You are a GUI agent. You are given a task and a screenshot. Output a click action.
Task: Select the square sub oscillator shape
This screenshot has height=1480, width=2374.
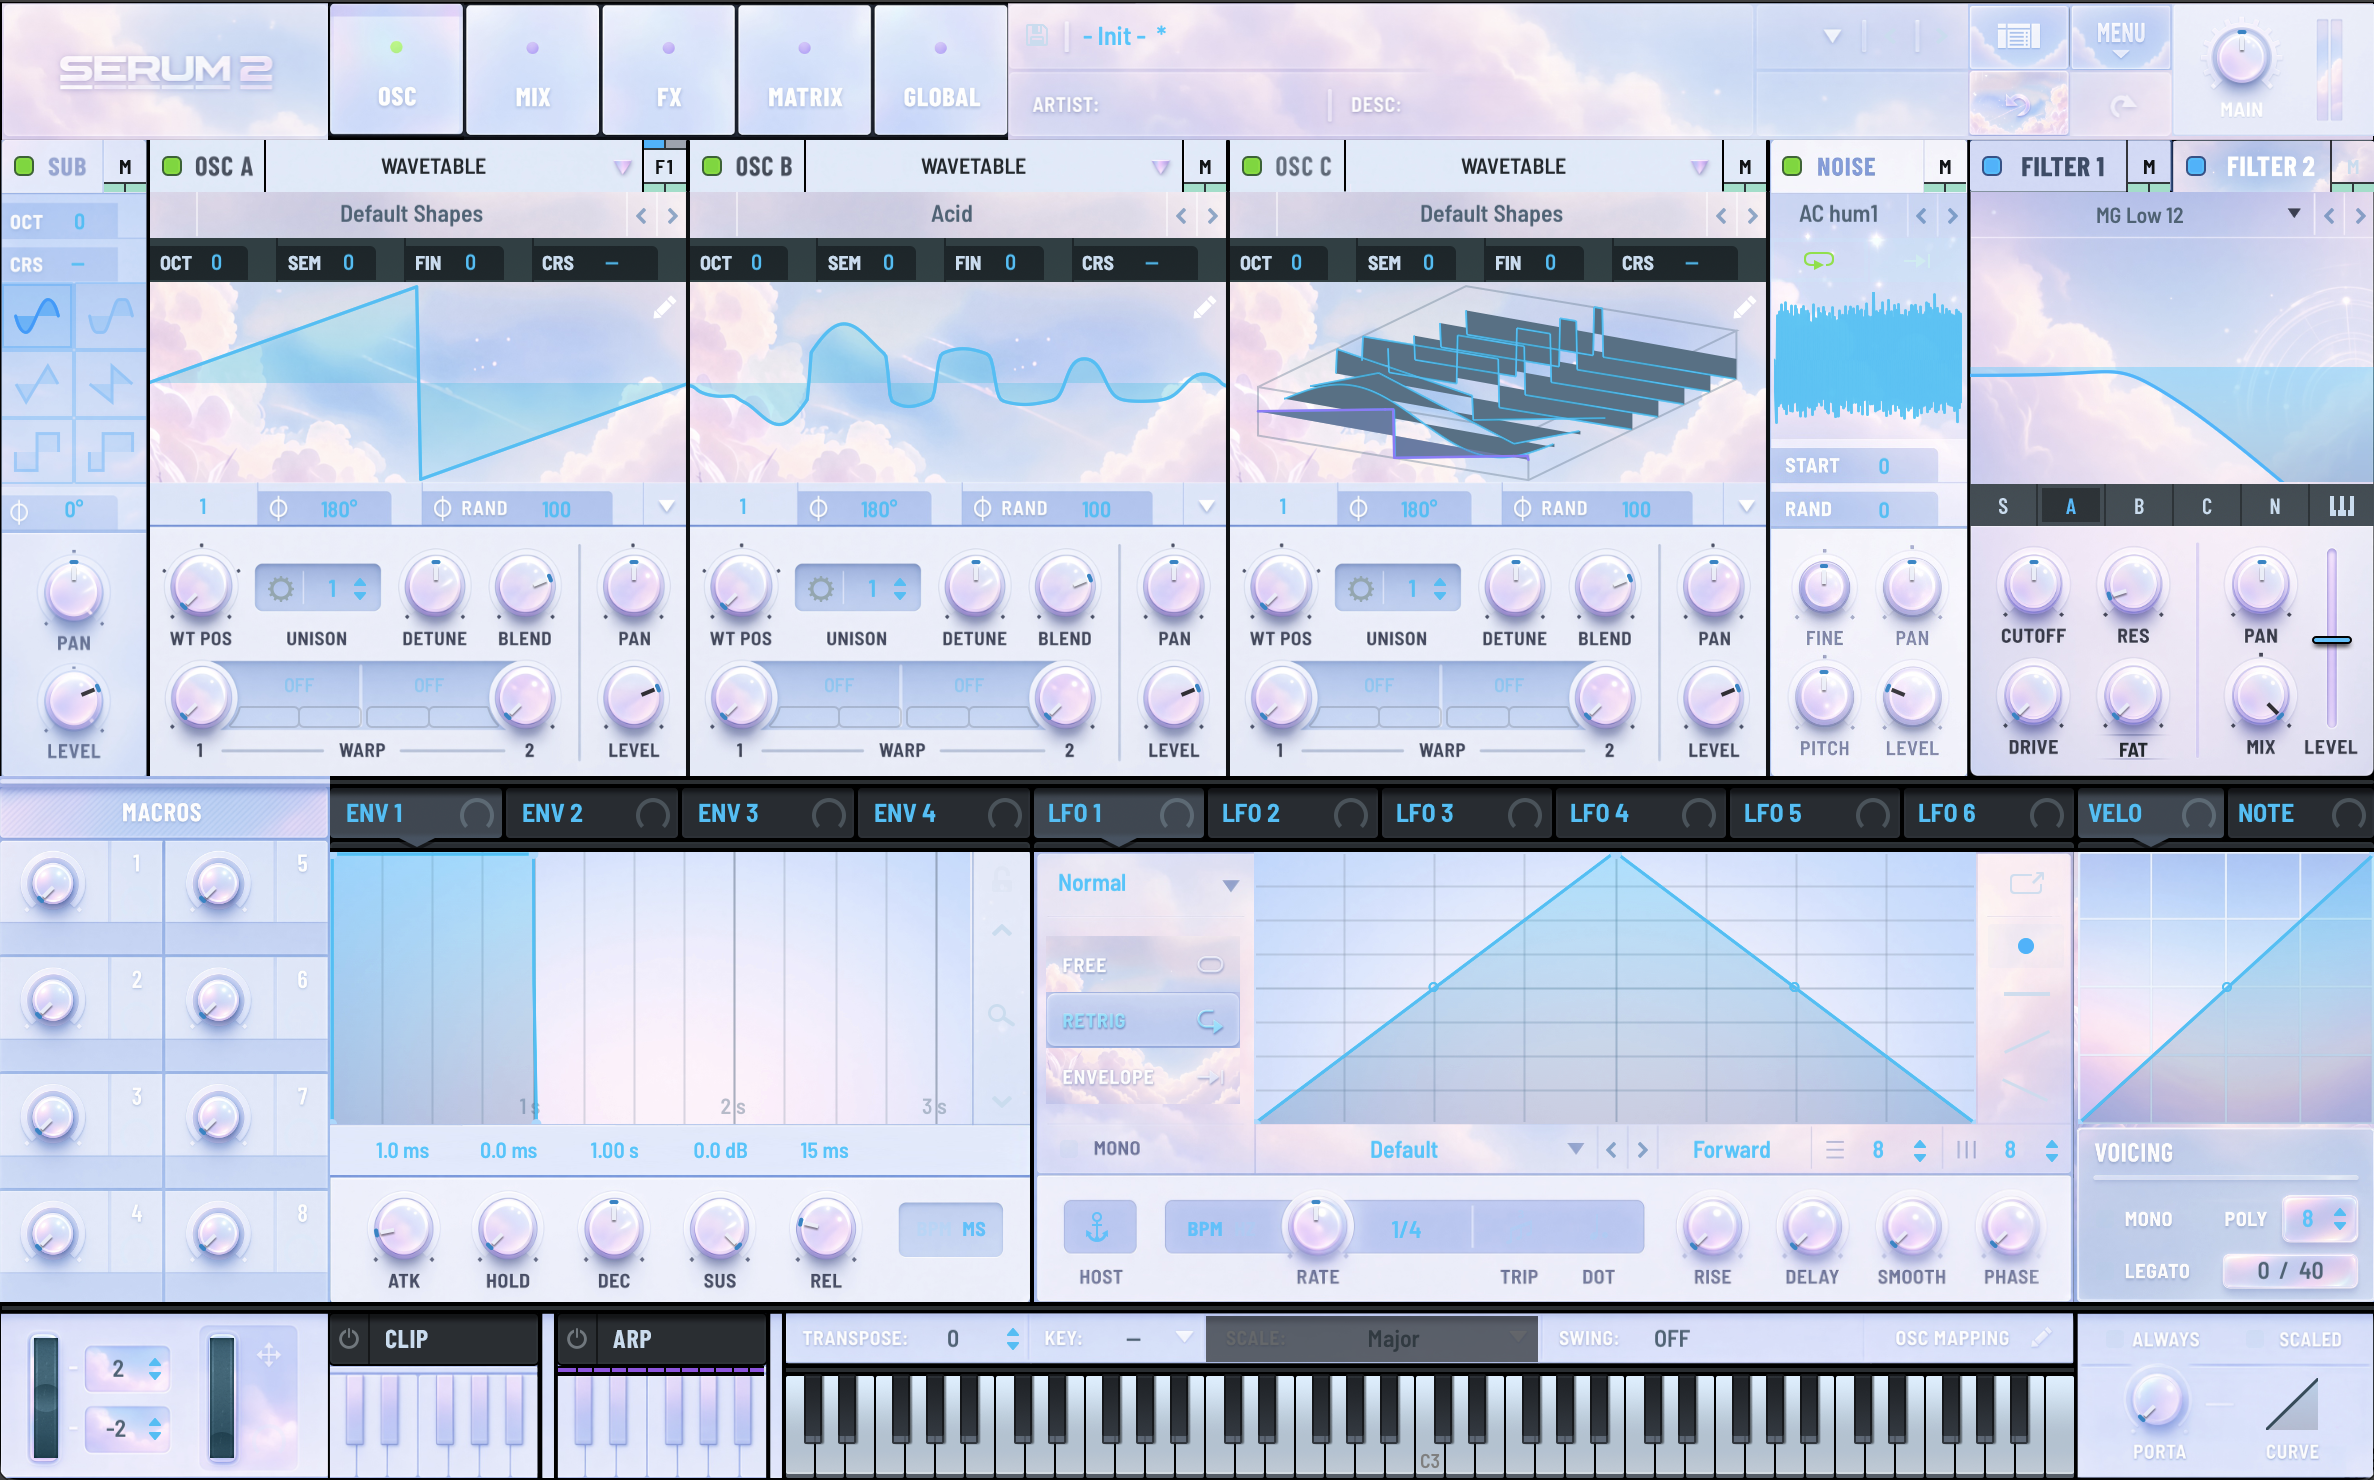[x=37, y=450]
